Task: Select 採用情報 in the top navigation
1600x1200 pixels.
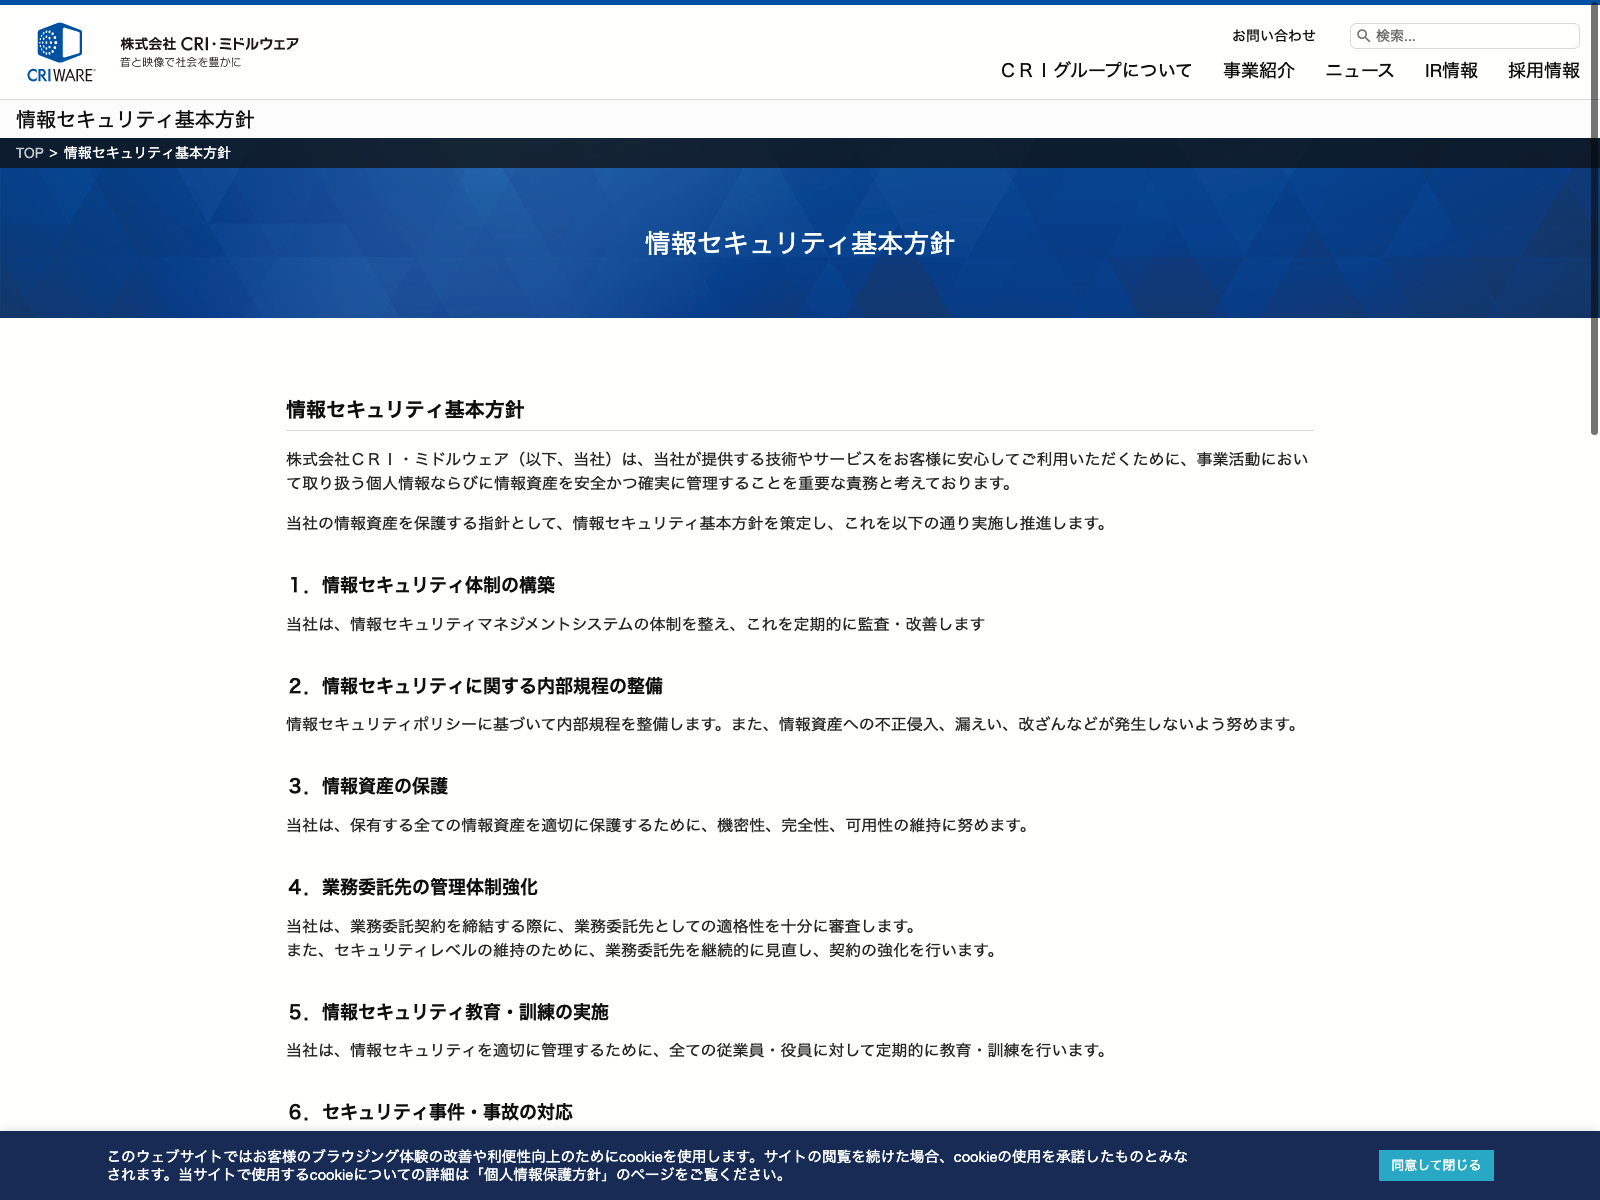Action: tap(1543, 71)
